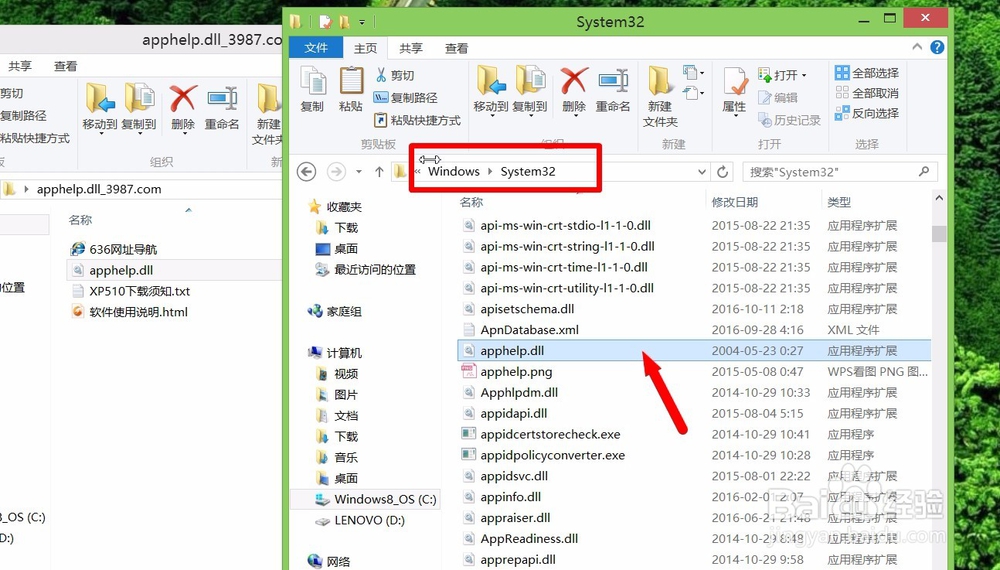Image resolution: width=1000 pixels, height=570 pixels.
Task: Select XP510下载须知.txt file
Action: (x=131, y=291)
